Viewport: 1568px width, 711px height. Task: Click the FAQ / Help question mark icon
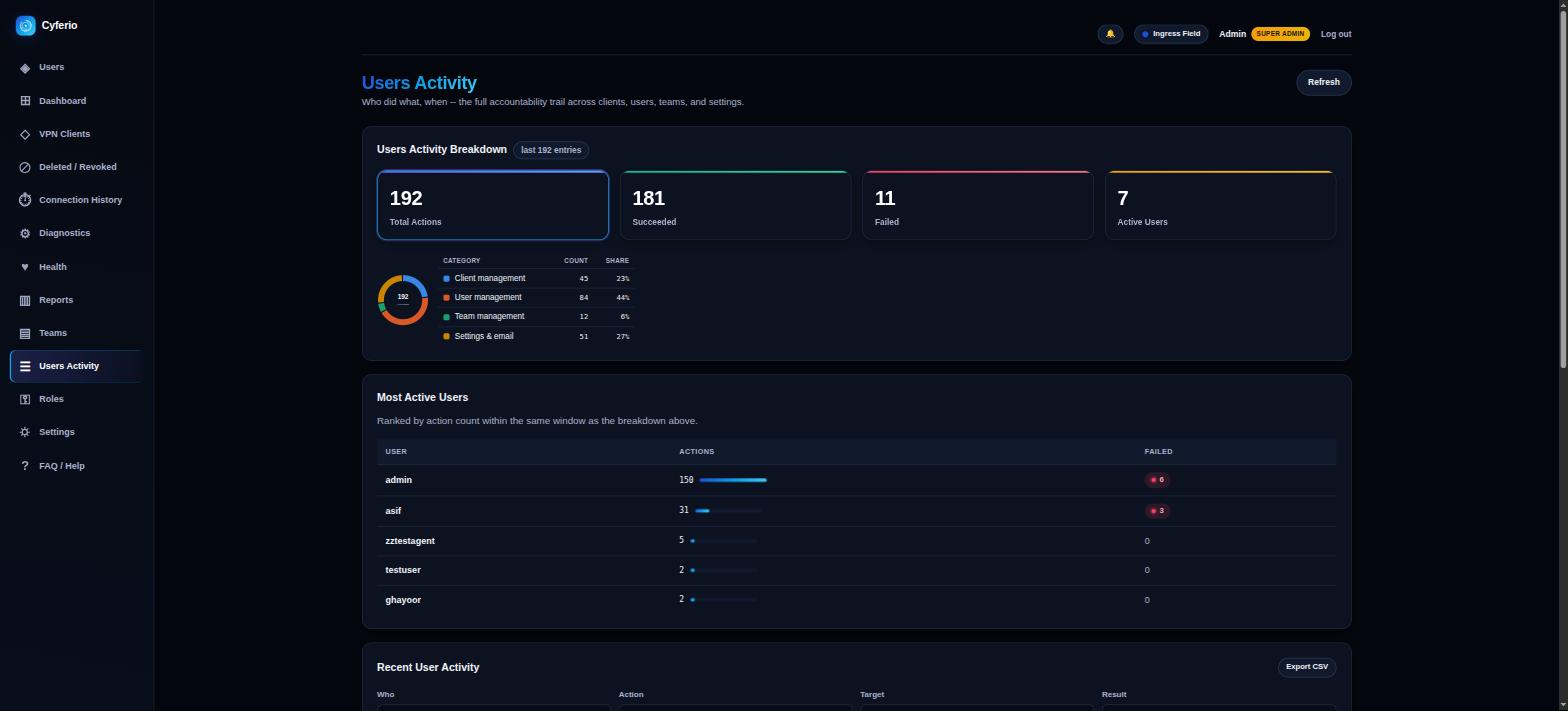[x=25, y=466]
